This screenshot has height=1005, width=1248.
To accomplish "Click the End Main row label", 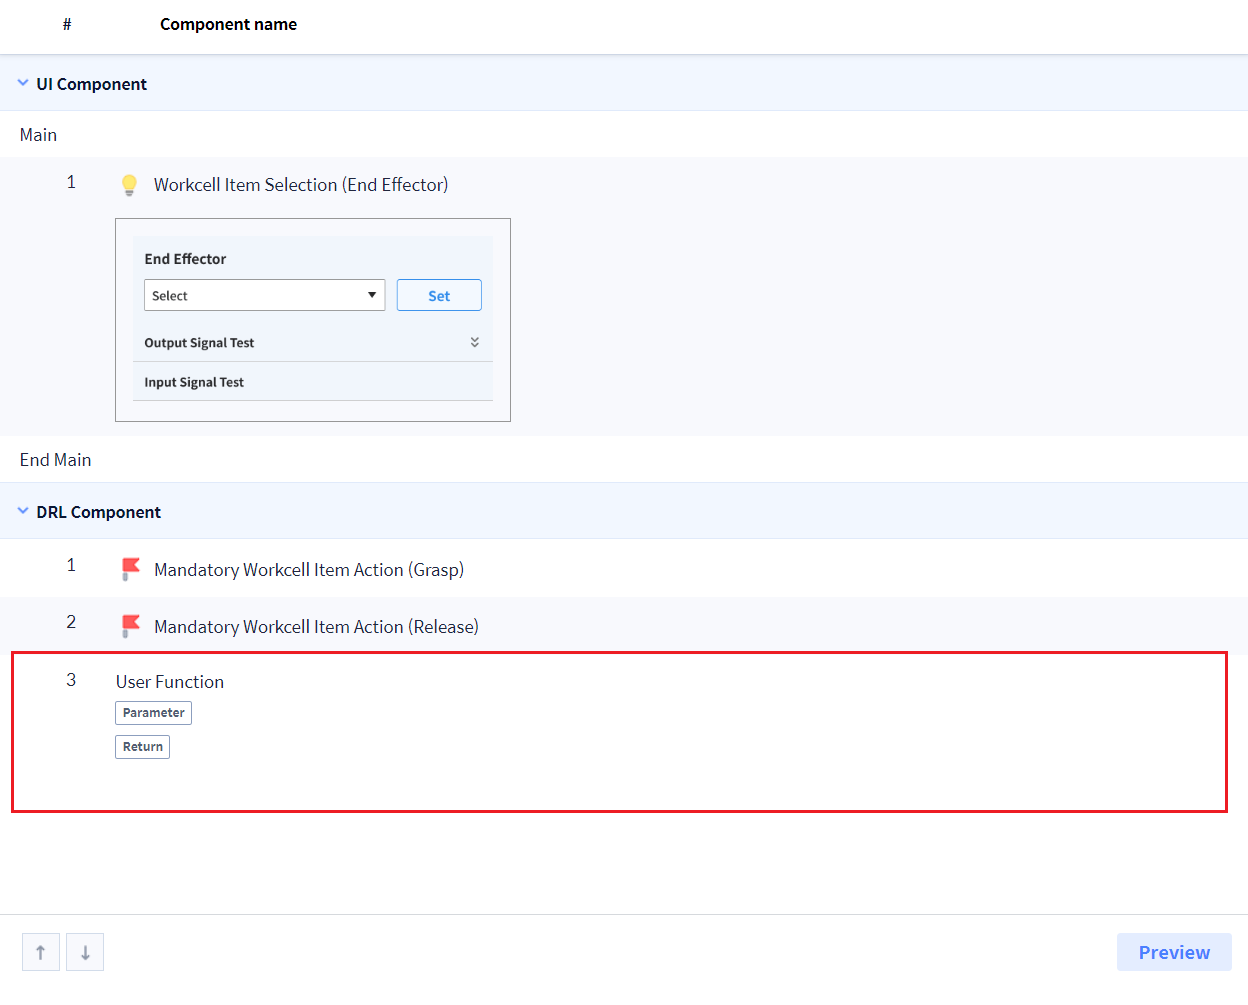I will pyautogui.click(x=56, y=460).
